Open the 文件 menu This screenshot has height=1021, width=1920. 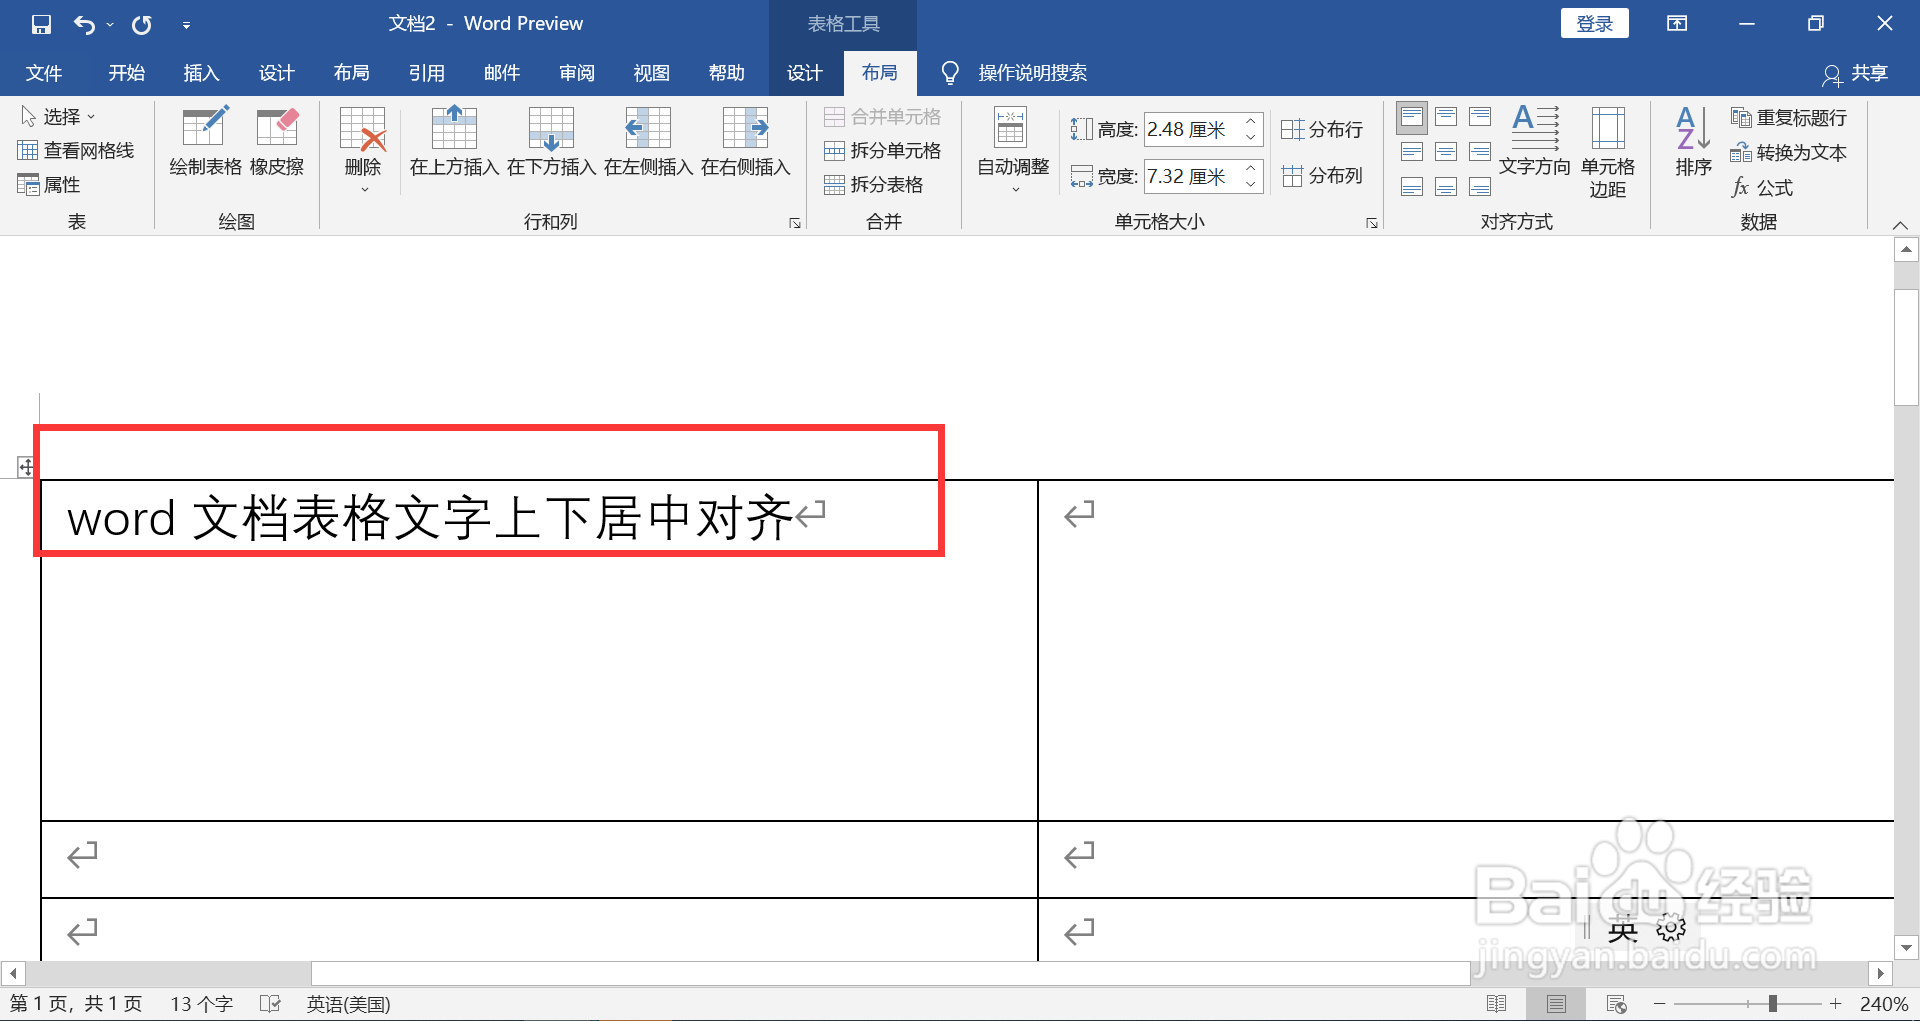click(x=44, y=72)
